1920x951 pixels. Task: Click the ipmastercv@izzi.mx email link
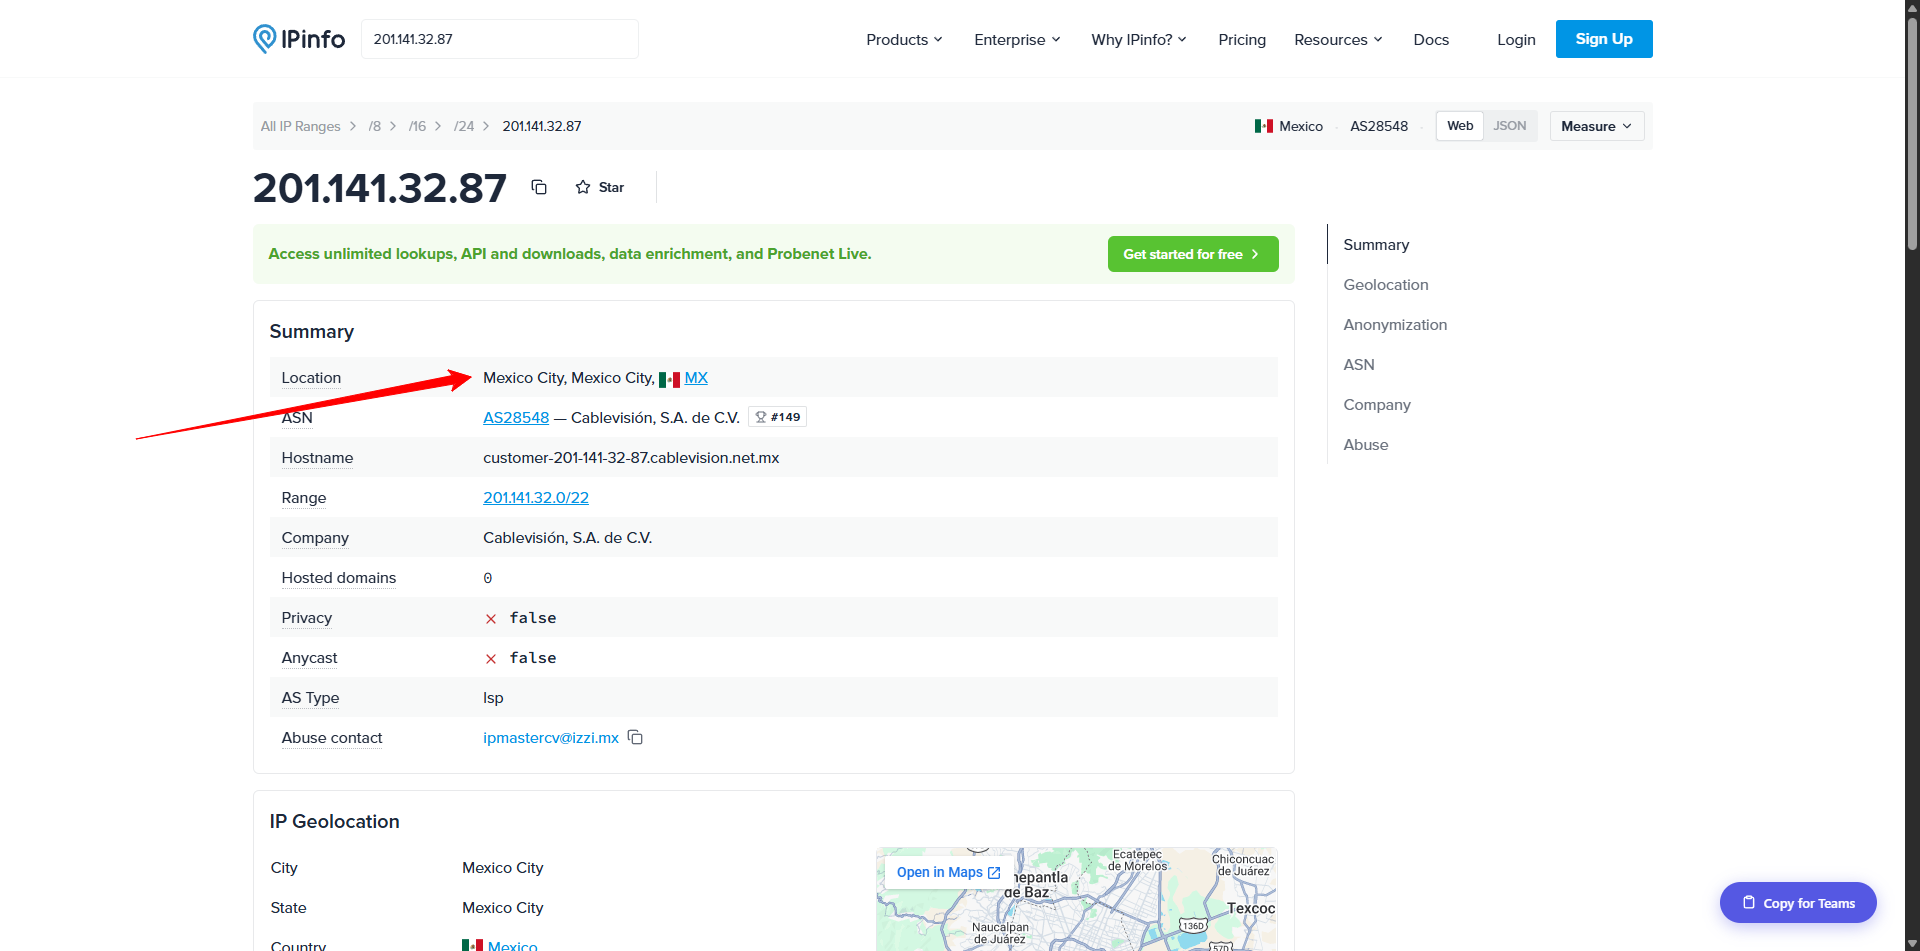coord(551,738)
